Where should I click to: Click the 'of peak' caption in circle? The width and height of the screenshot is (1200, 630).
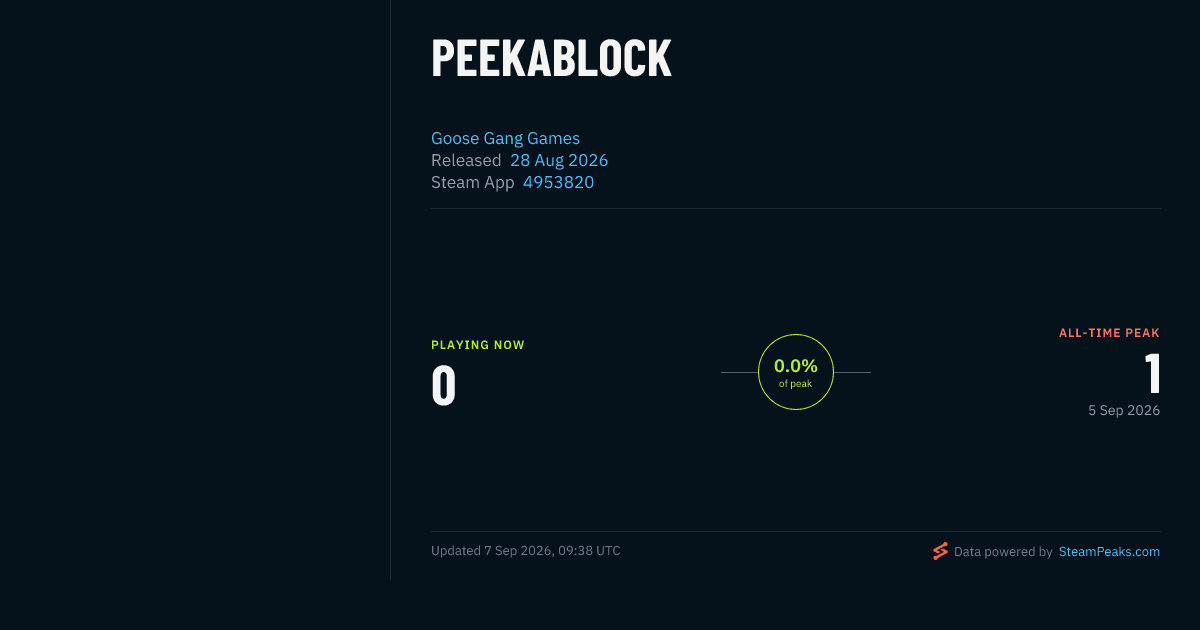tap(796, 384)
